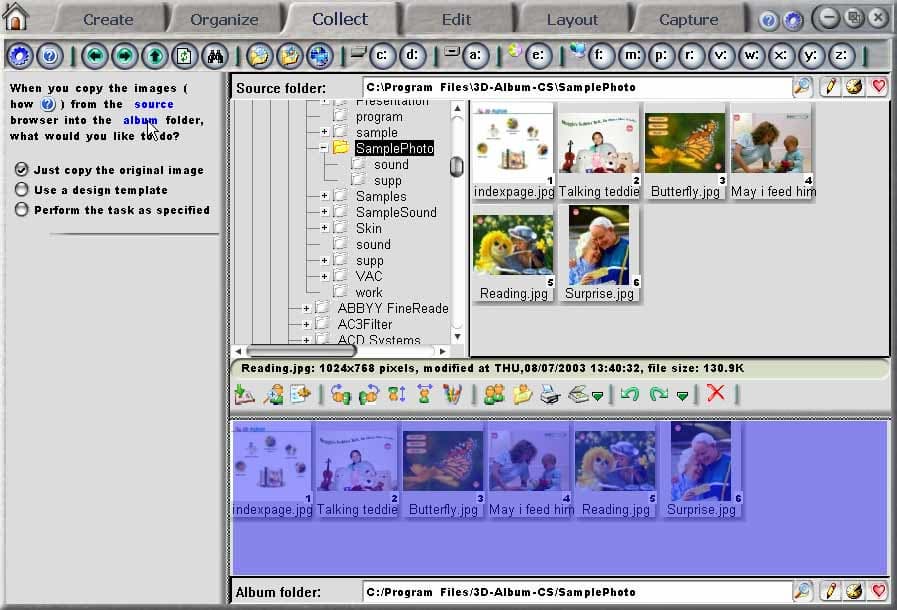This screenshot has width=897, height=610.
Task: Delete selected image with red X
Action: (716, 393)
